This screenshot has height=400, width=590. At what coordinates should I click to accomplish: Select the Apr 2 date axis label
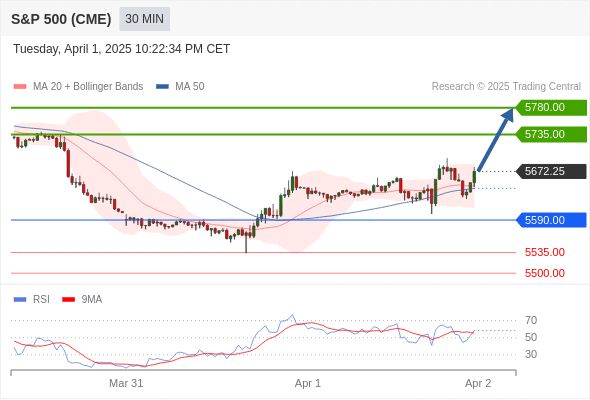(478, 383)
